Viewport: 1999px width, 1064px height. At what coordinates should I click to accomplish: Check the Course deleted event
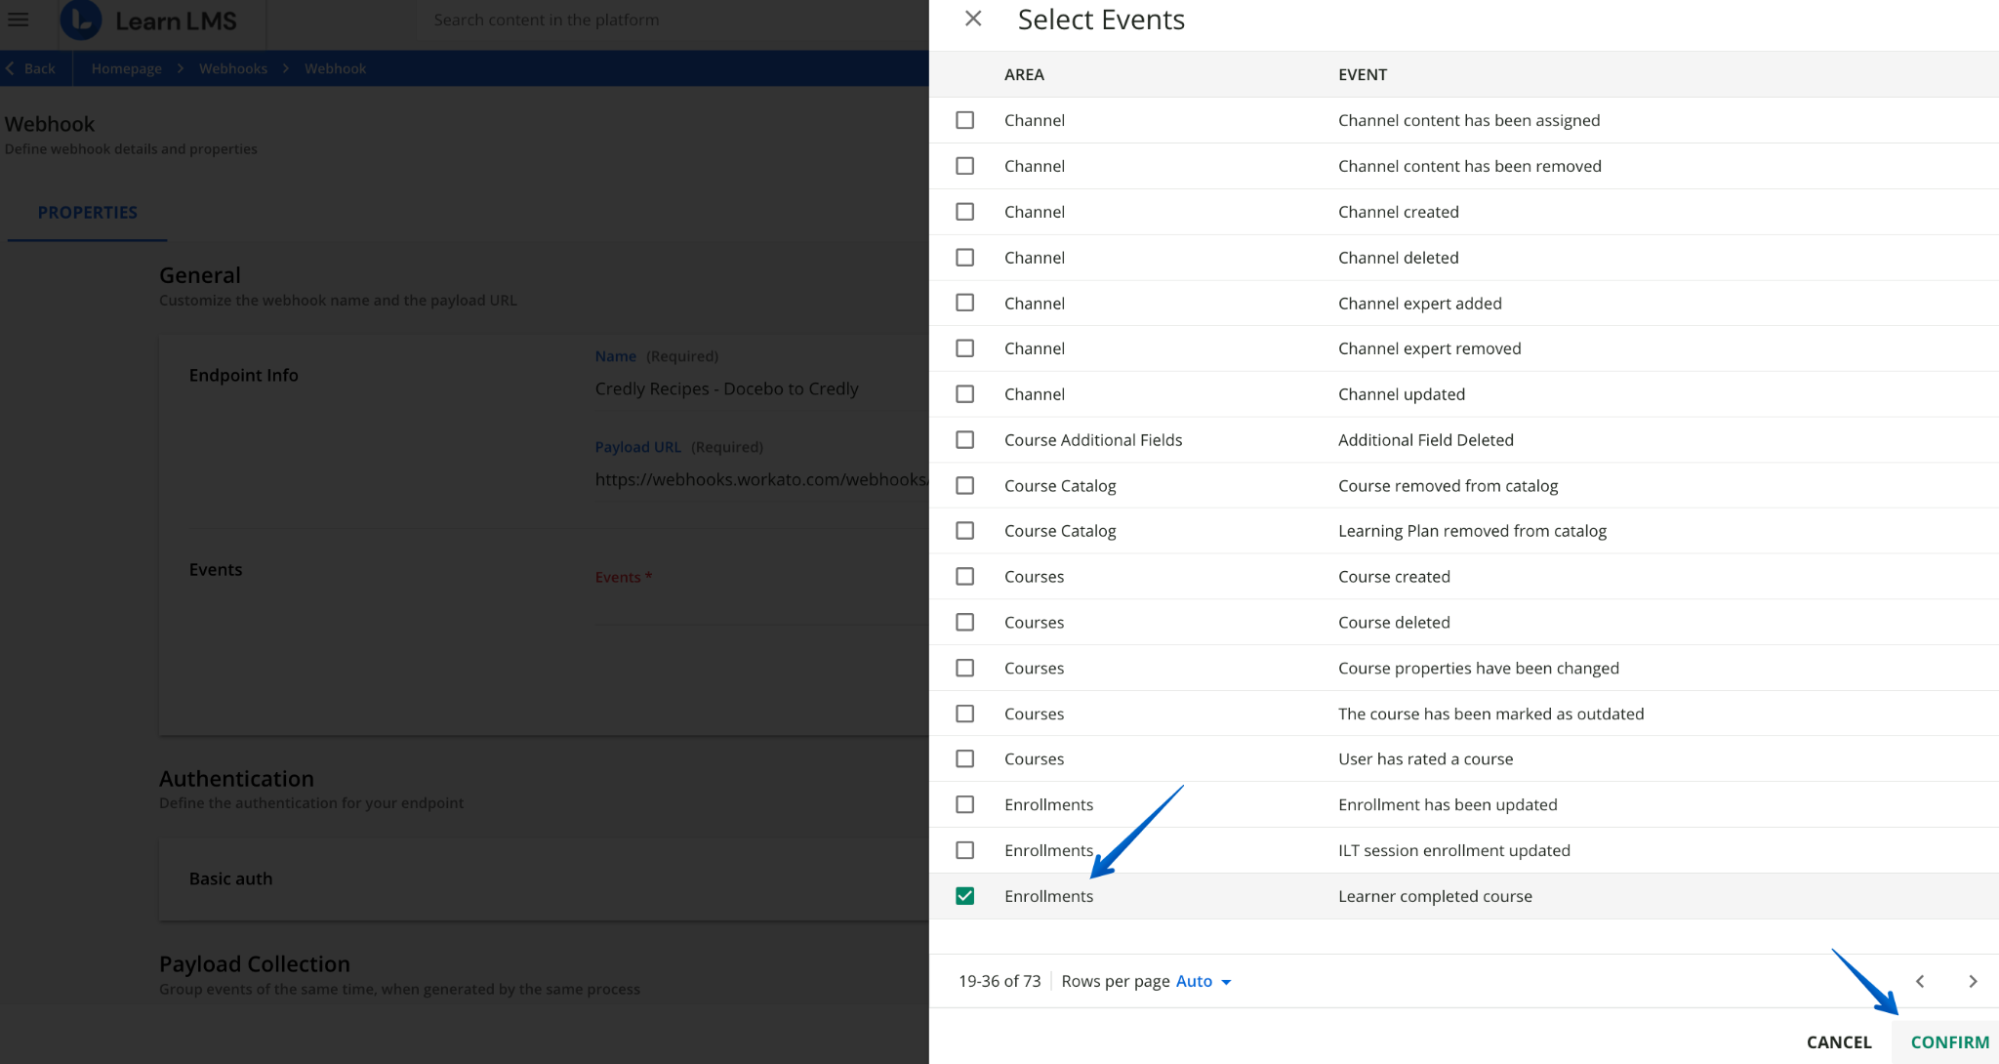(x=965, y=621)
